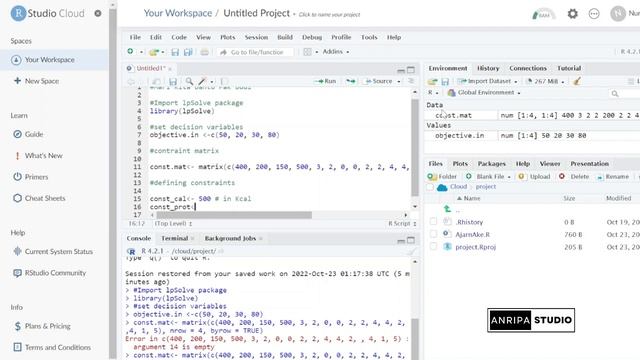Click the print icon in main toolbar
The image size is (640, 360).
coord(204,52)
